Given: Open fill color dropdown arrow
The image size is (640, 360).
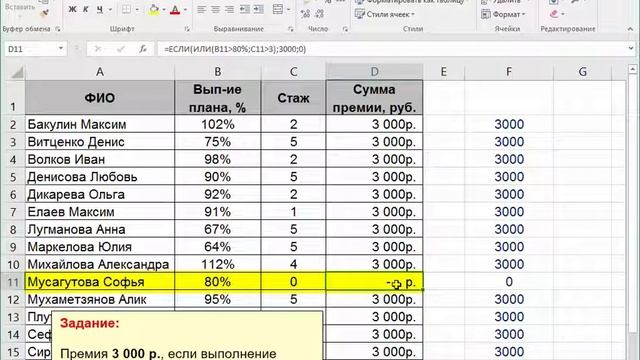Looking at the screenshot, I should pos(164,9).
